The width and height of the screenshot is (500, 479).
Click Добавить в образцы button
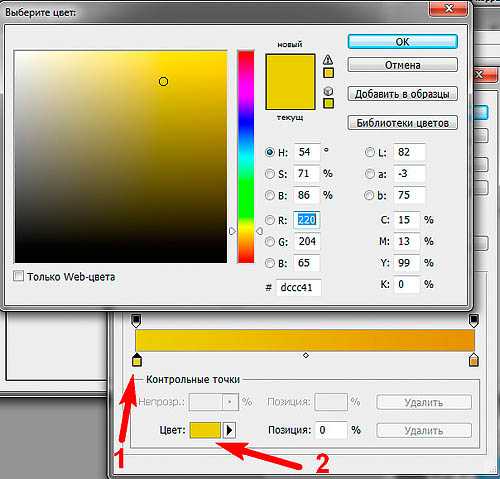(x=403, y=94)
